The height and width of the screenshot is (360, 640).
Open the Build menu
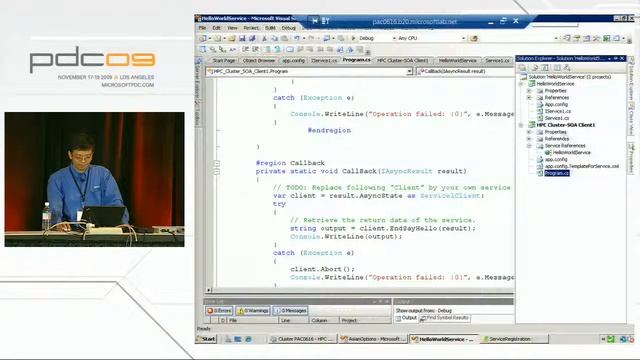pyautogui.click(x=270, y=28)
